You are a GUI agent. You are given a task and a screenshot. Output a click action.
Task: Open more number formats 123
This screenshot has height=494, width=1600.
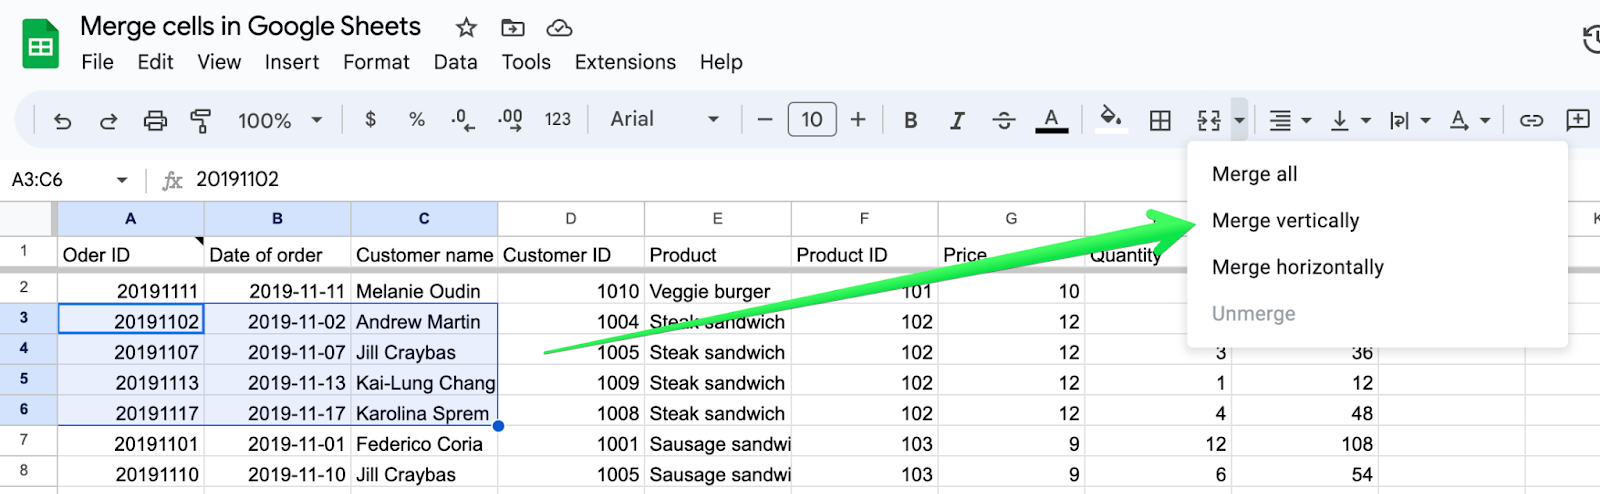558,120
